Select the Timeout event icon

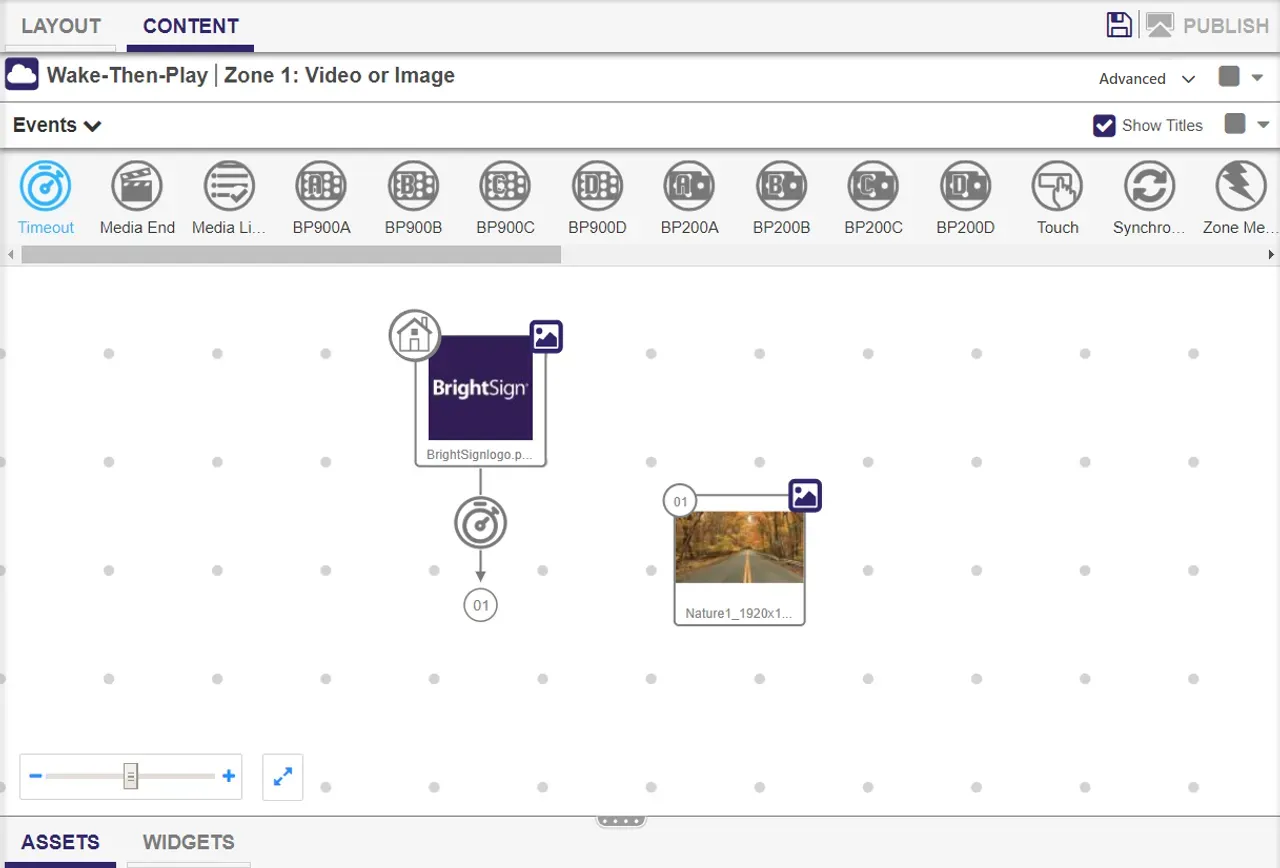(x=46, y=186)
